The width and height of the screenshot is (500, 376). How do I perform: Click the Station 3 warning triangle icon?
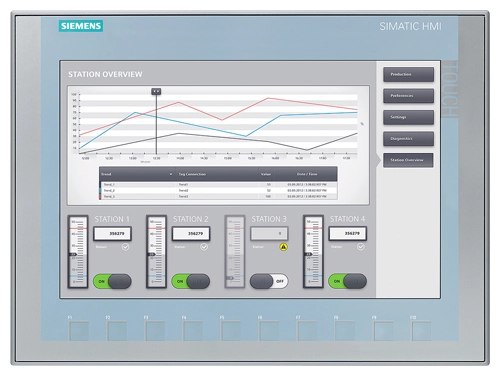click(x=283, y=247)
